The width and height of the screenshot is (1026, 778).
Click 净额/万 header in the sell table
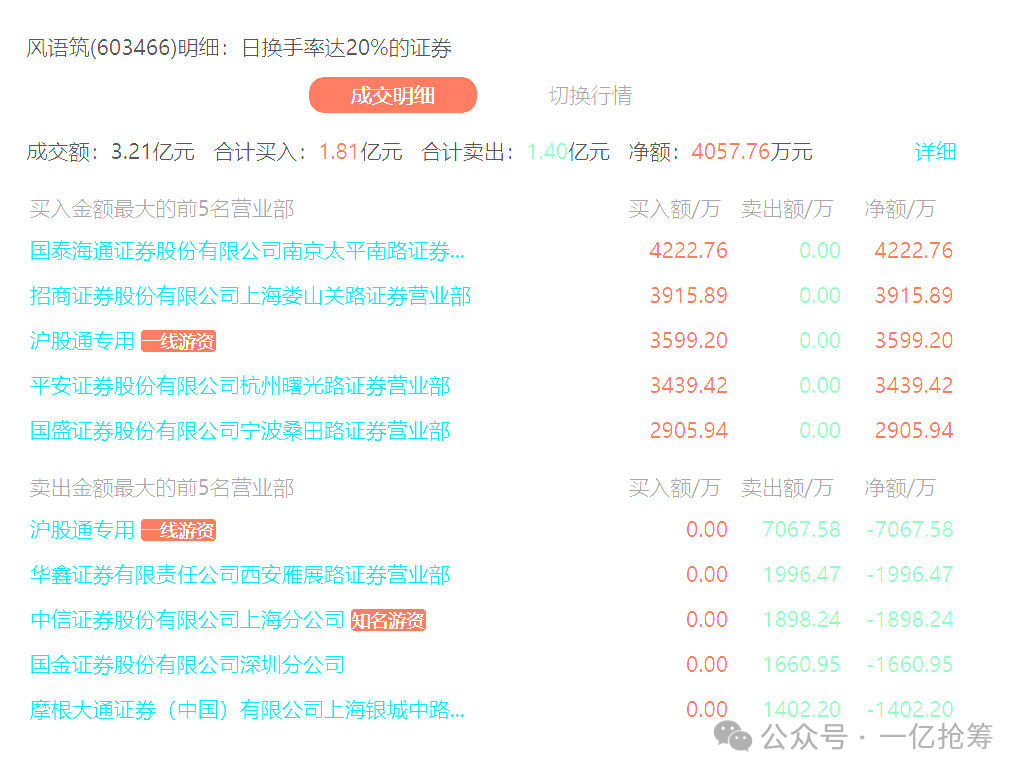click(x=900, y=488)
